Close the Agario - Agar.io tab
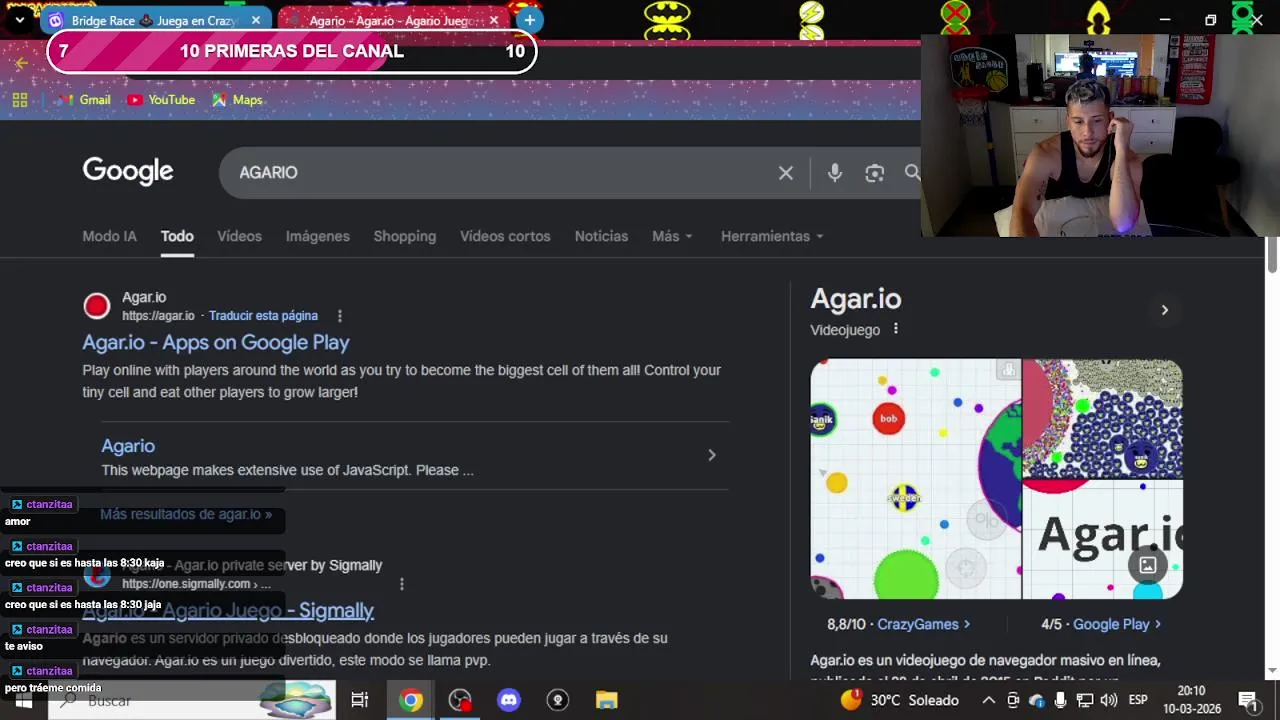 point(493,20)
